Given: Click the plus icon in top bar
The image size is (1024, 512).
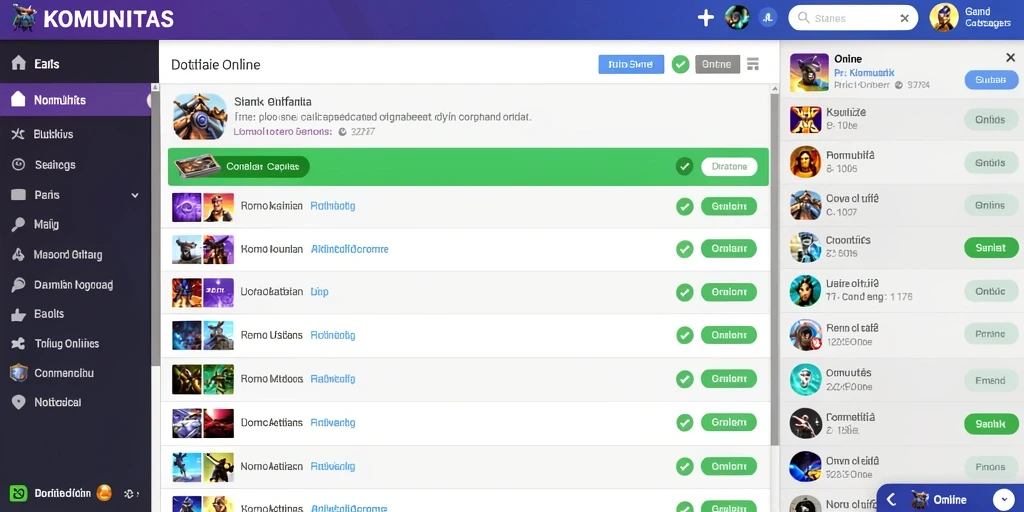Looking at the screenshot, I should coord(706,18).
